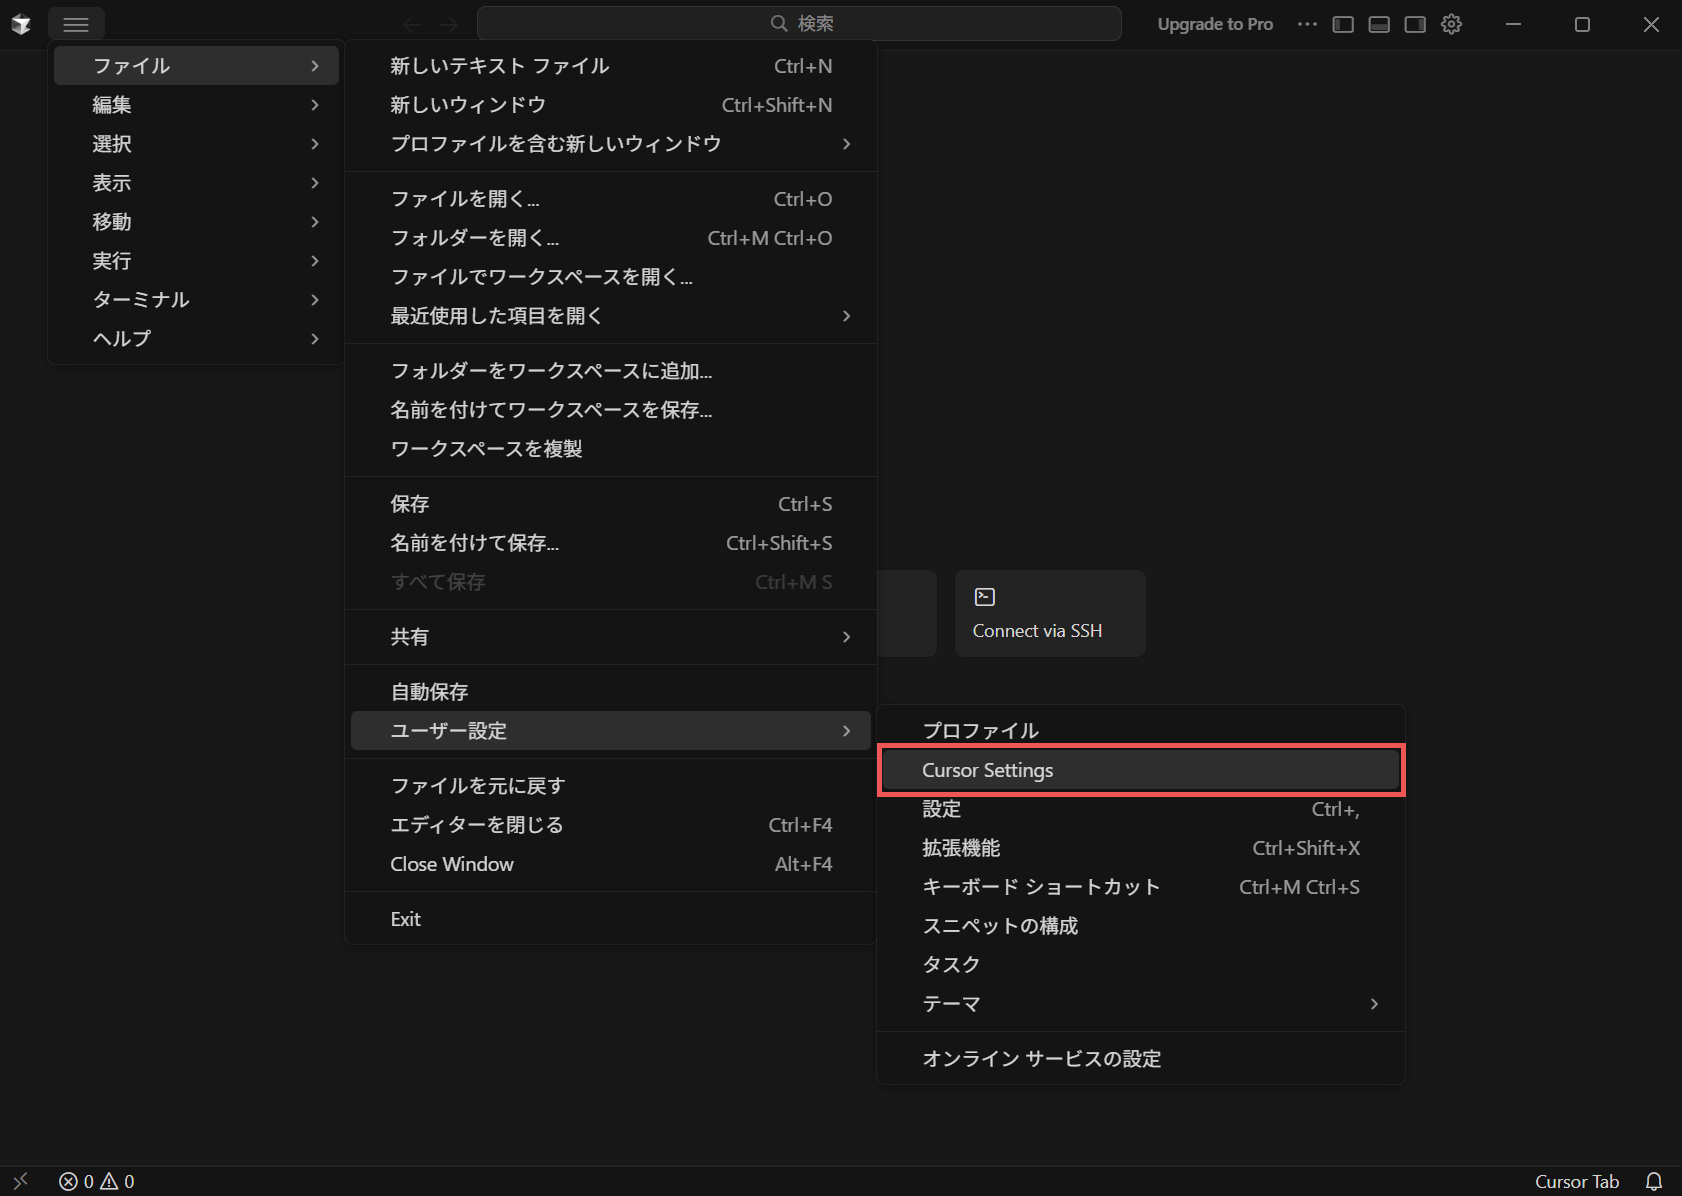This screenshot has width=1682, height=1196.
Task: Click Upgrade to Pro link
Action: point(1215,24)
